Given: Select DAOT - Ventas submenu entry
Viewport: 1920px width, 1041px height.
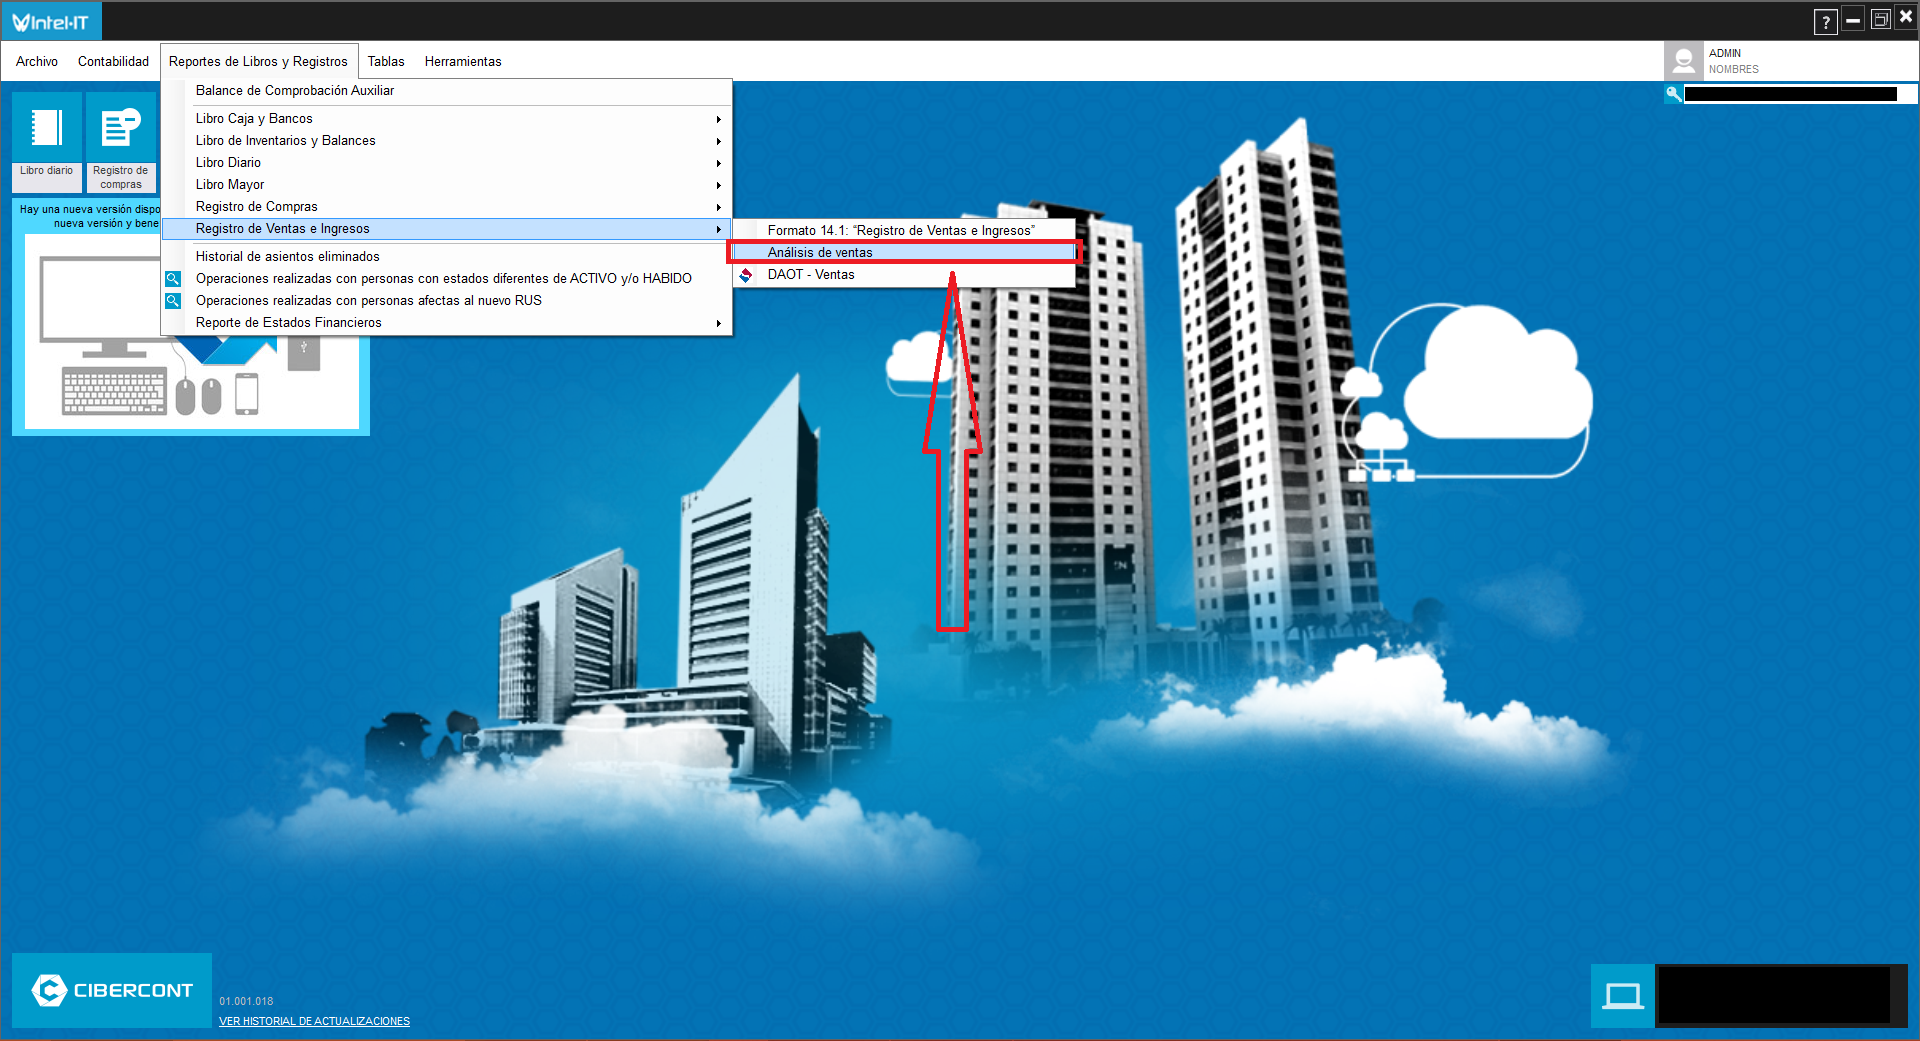Looking at the screenshot, I should click(811, 275).
